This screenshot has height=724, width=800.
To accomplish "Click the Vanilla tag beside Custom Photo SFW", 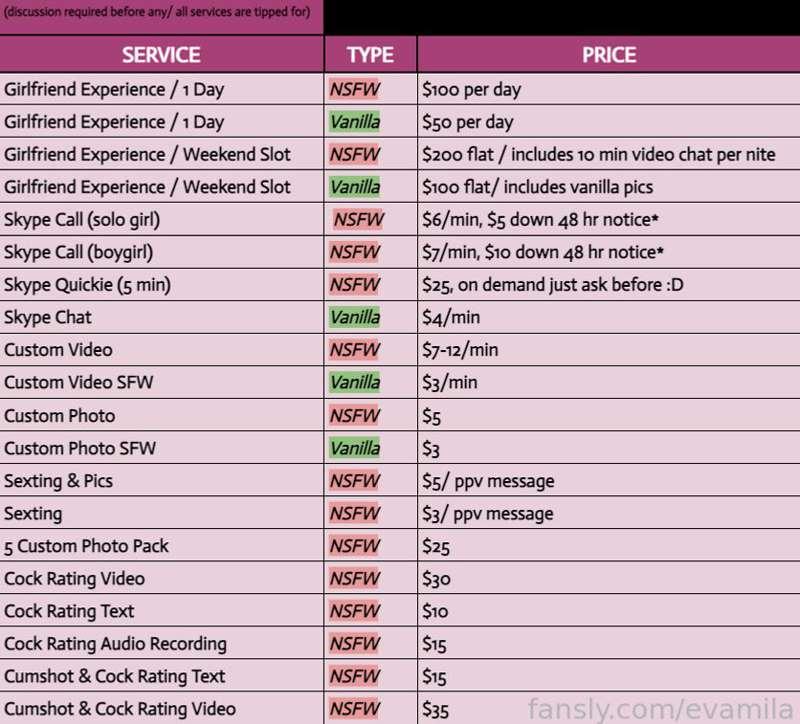I will click(355, 448).
